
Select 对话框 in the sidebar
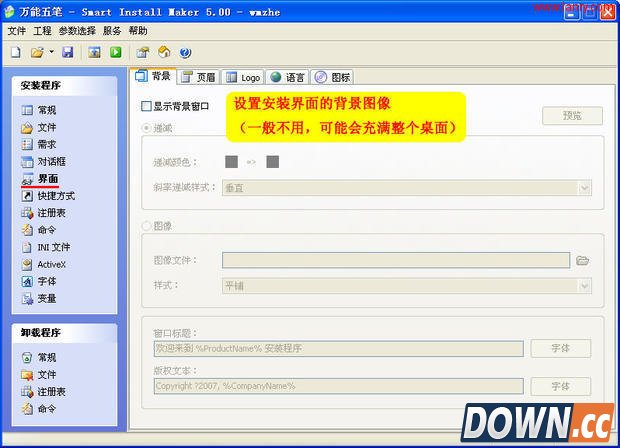pyautogui.click(x=43, y=161)
